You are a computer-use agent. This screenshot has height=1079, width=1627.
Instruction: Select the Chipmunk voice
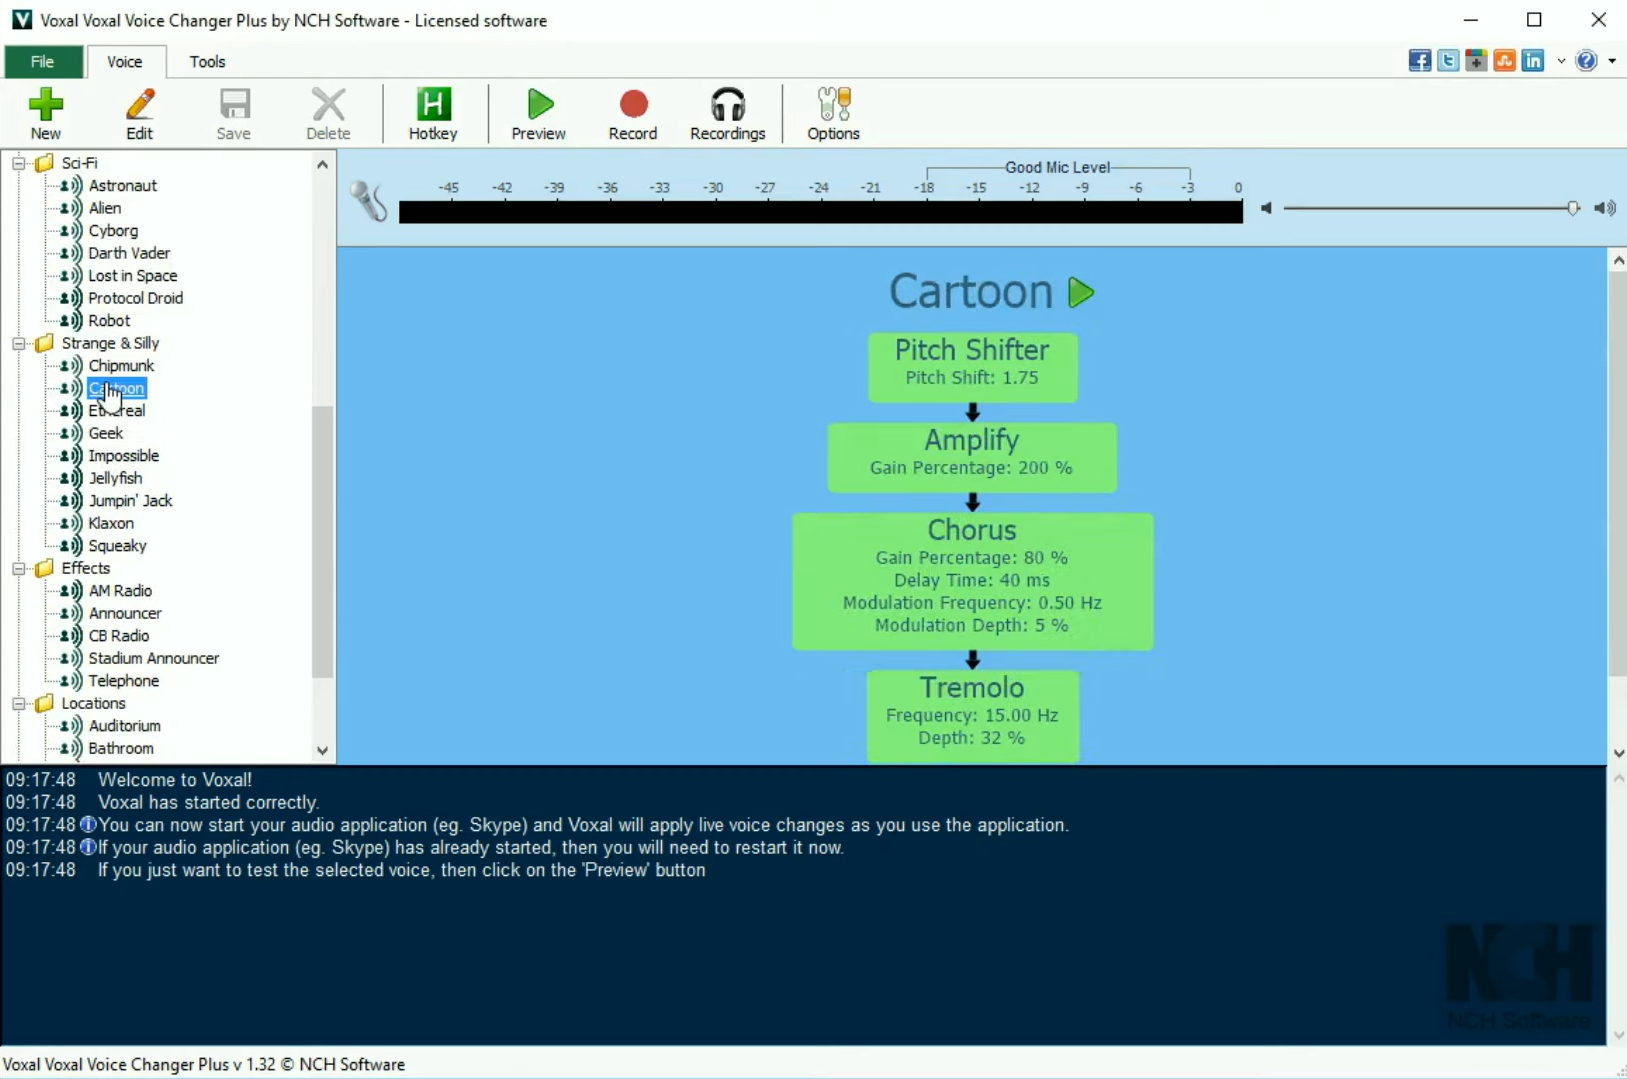point(121,366)
